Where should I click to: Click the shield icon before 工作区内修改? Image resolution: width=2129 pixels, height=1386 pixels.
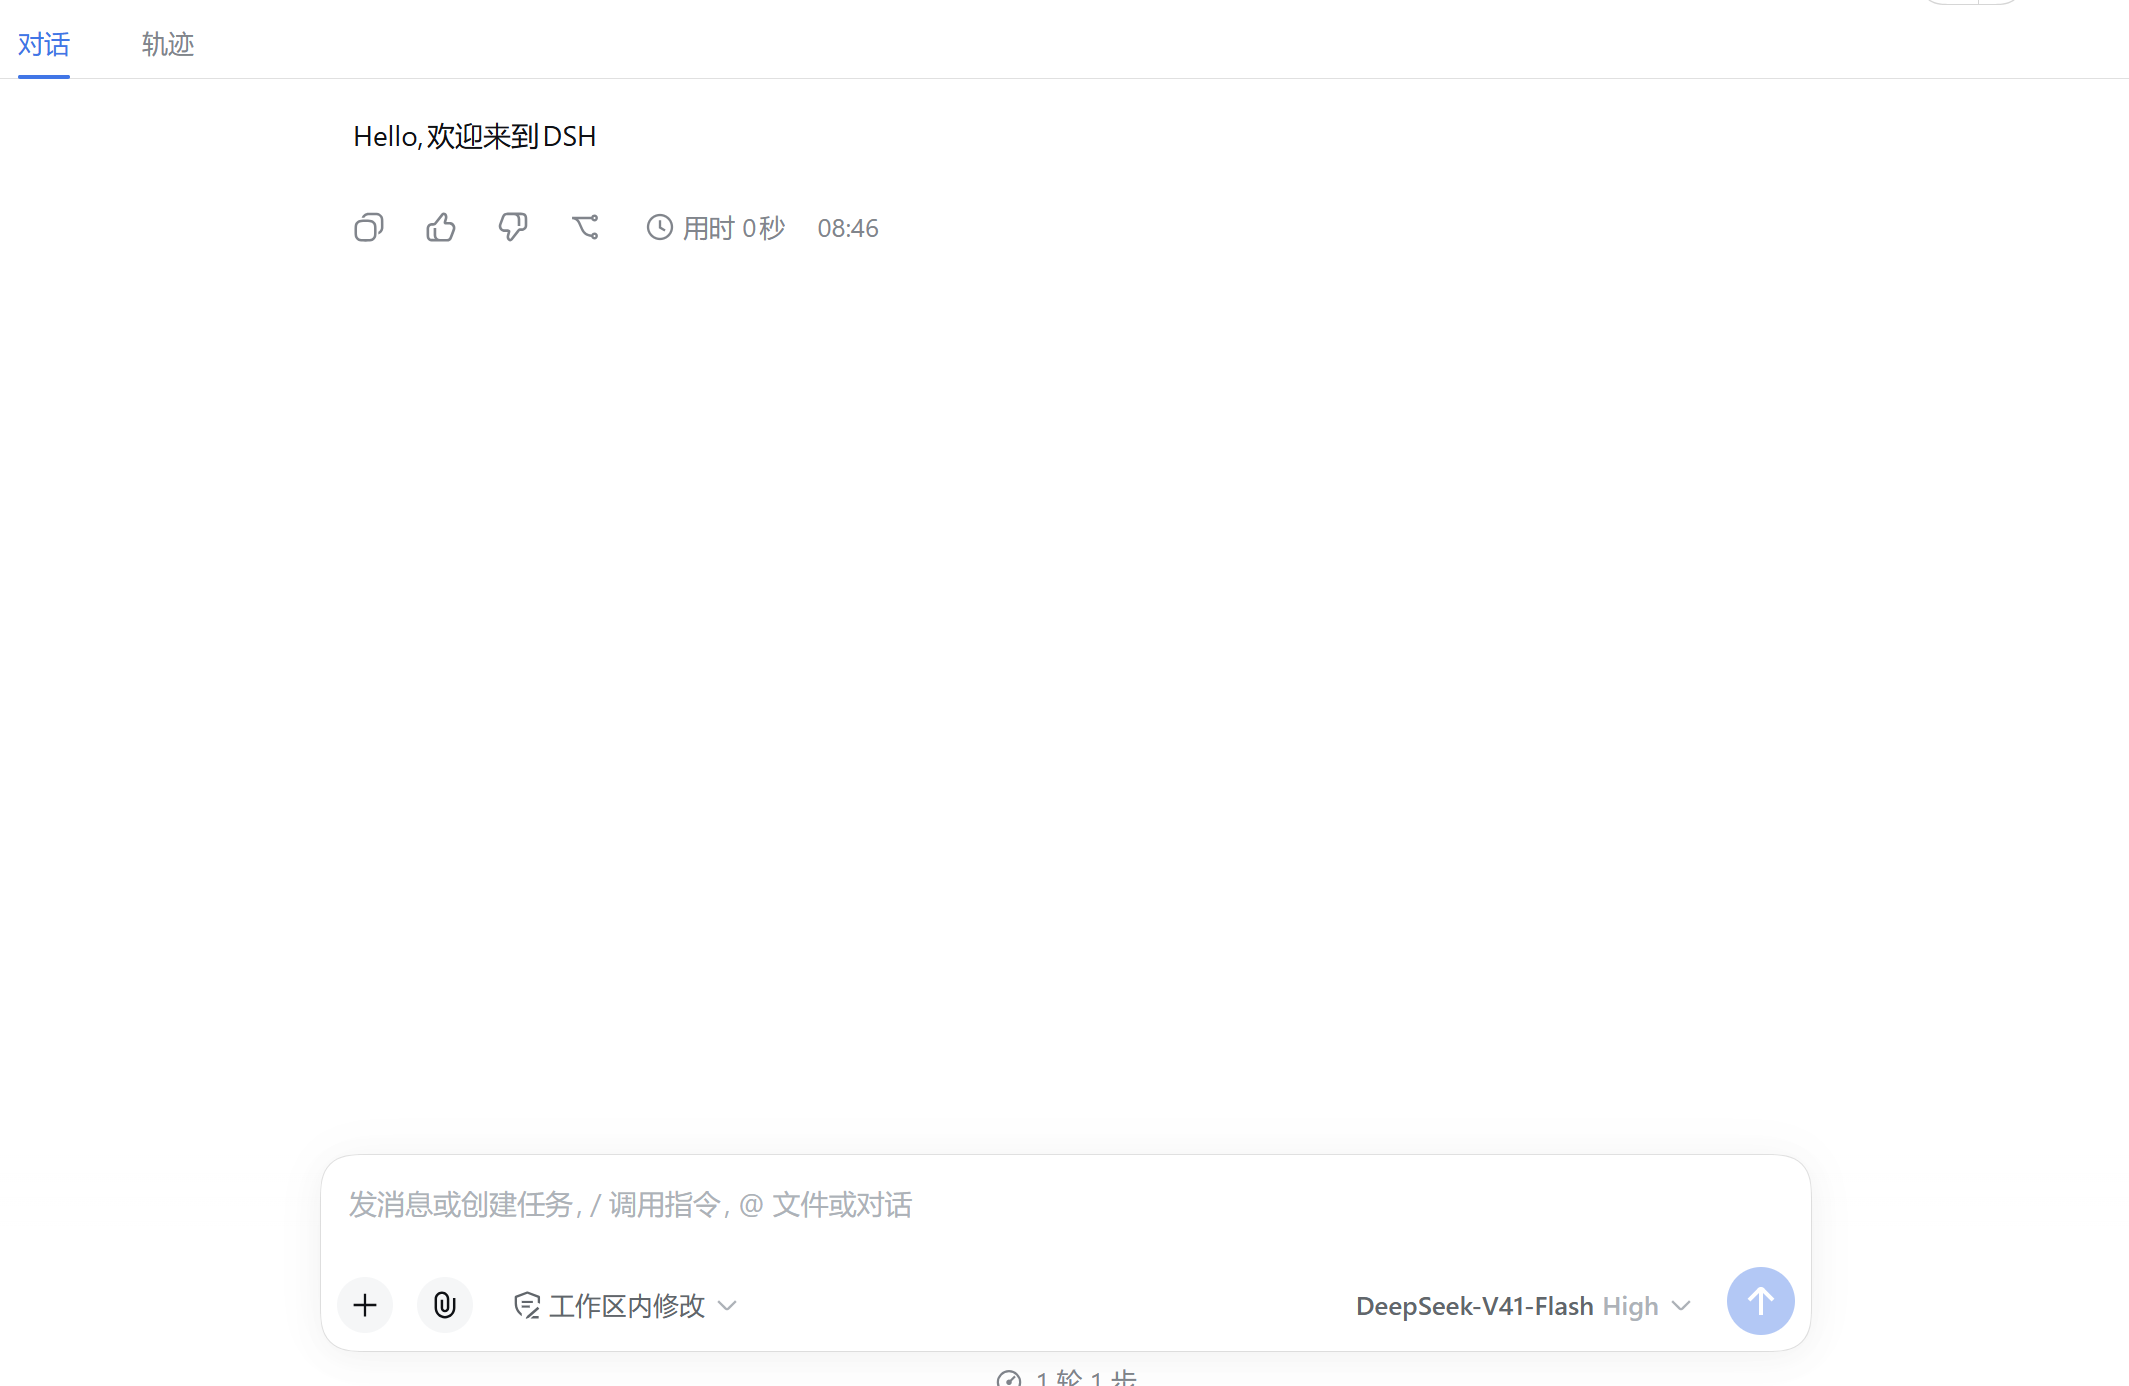527,1306
